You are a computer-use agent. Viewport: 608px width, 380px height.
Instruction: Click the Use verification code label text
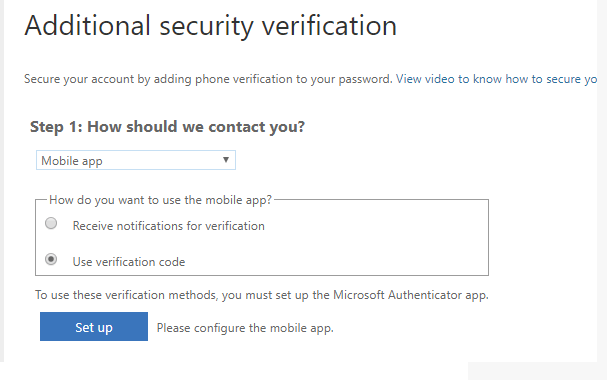(x=129, y=262)
